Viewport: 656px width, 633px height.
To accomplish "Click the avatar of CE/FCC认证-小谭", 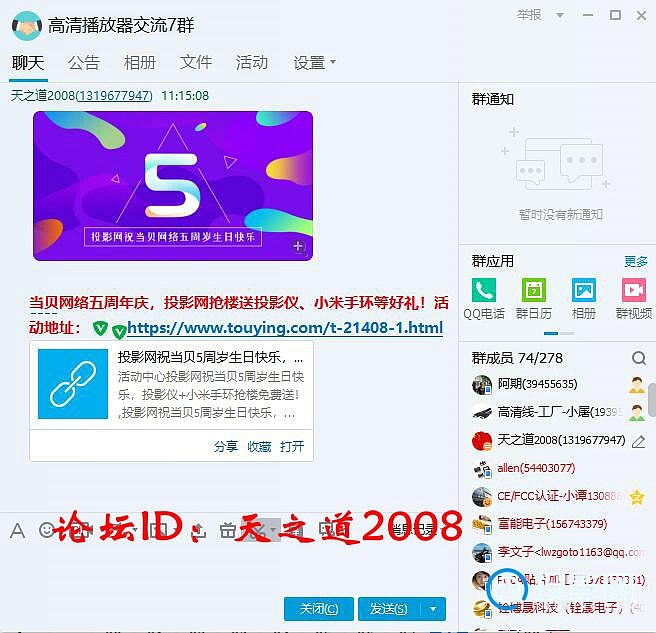I will [482, 497].
